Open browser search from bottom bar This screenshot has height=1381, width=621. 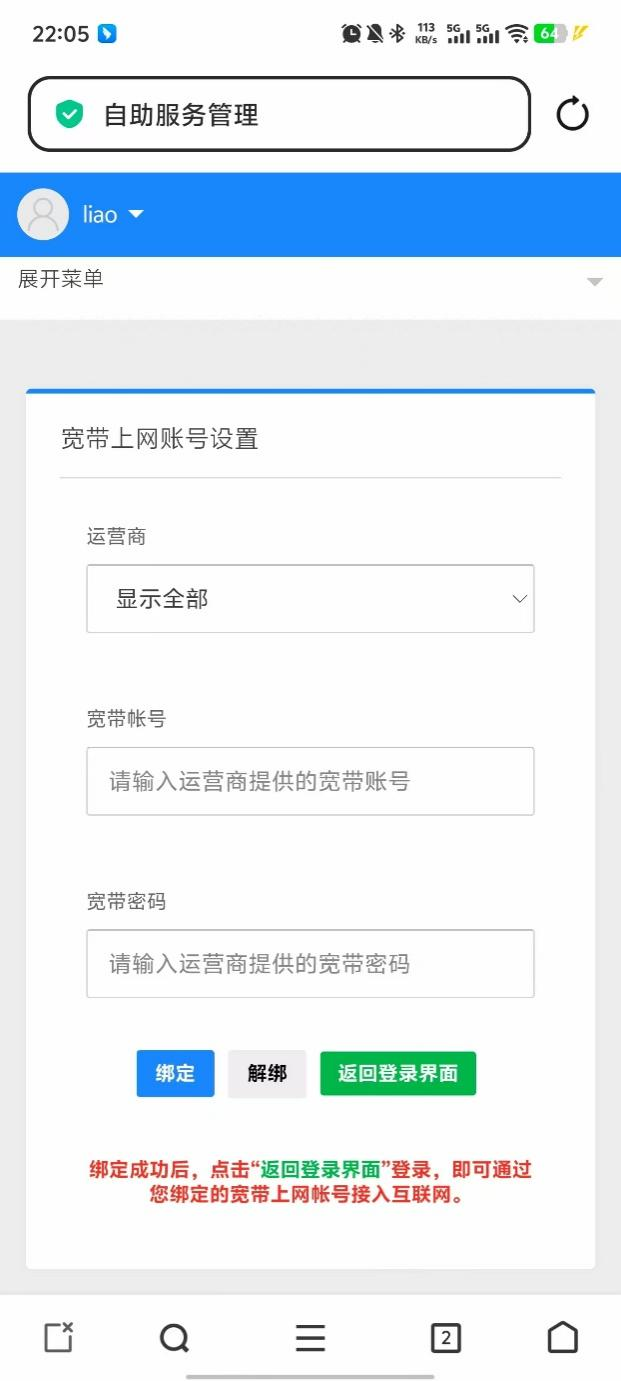point(174,1337)
